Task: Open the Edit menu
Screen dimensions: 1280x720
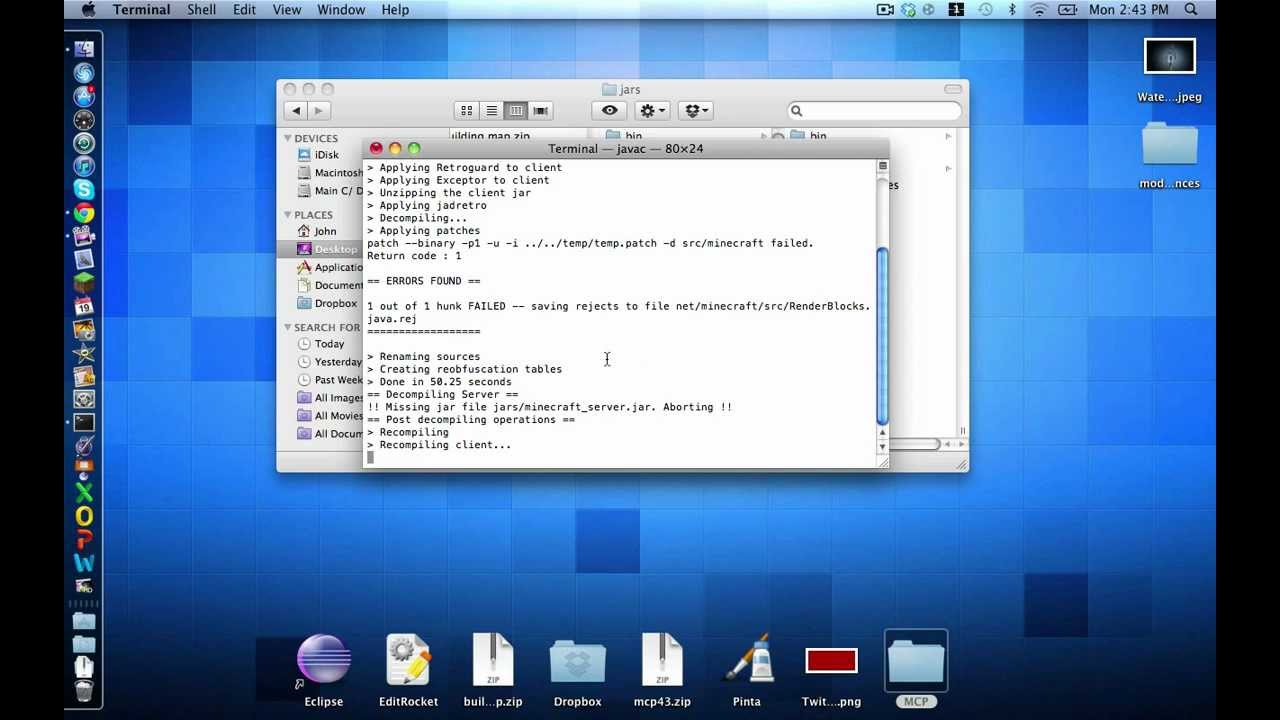Action: coord(244,10)
